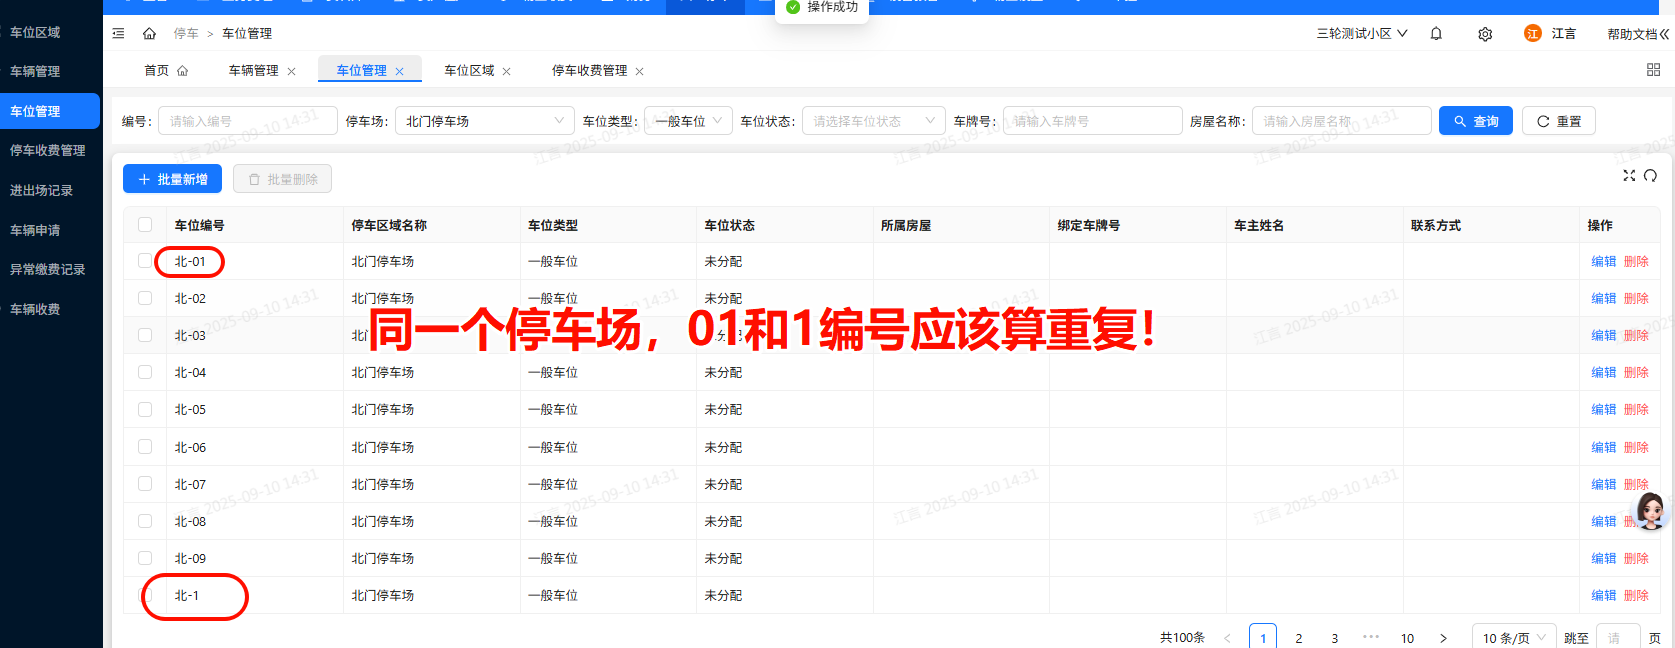Image resolution: width=1675 pixels, height=648 pixels.
Task: Click the 跳至 page number input
Action: (x=1618, y=638)
